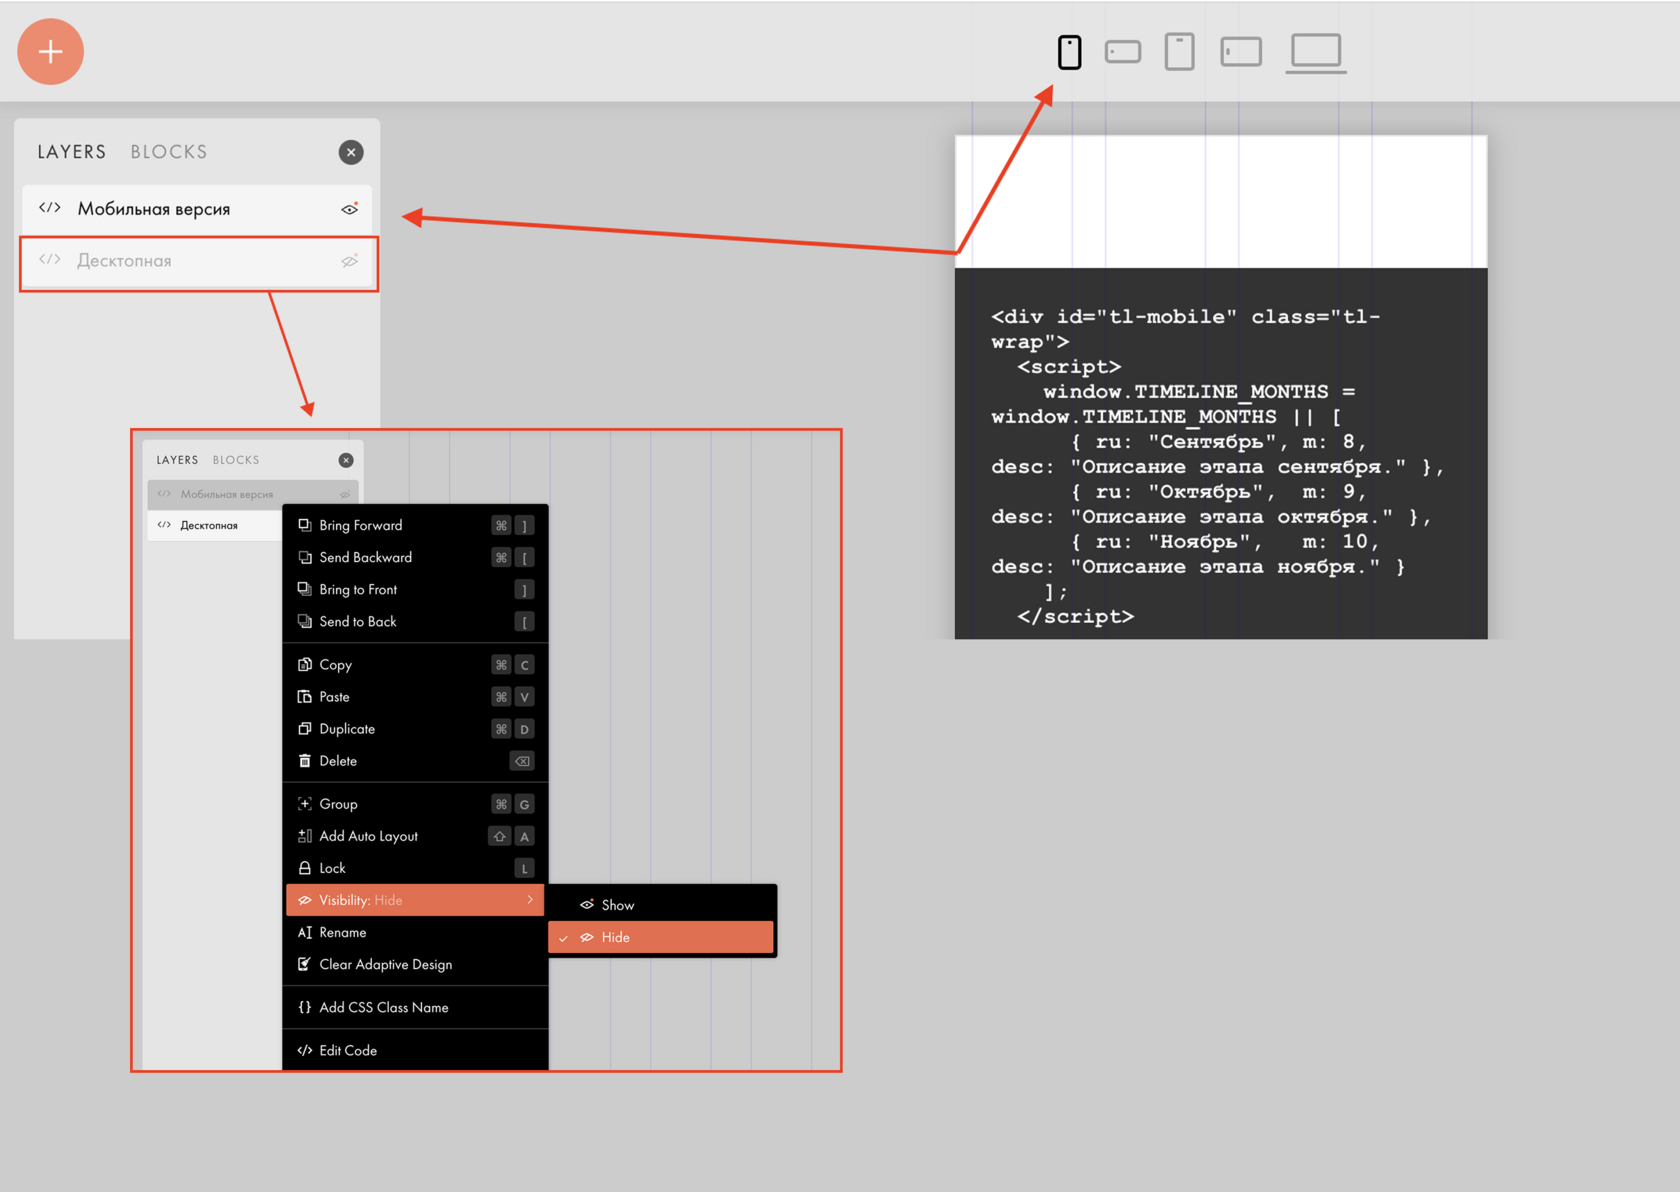Image resolution: width=1680 pixels, height=1192 pixels.
Task: Toggle eye icon of inset 'Мобильная версия' row
Action: 345,494
